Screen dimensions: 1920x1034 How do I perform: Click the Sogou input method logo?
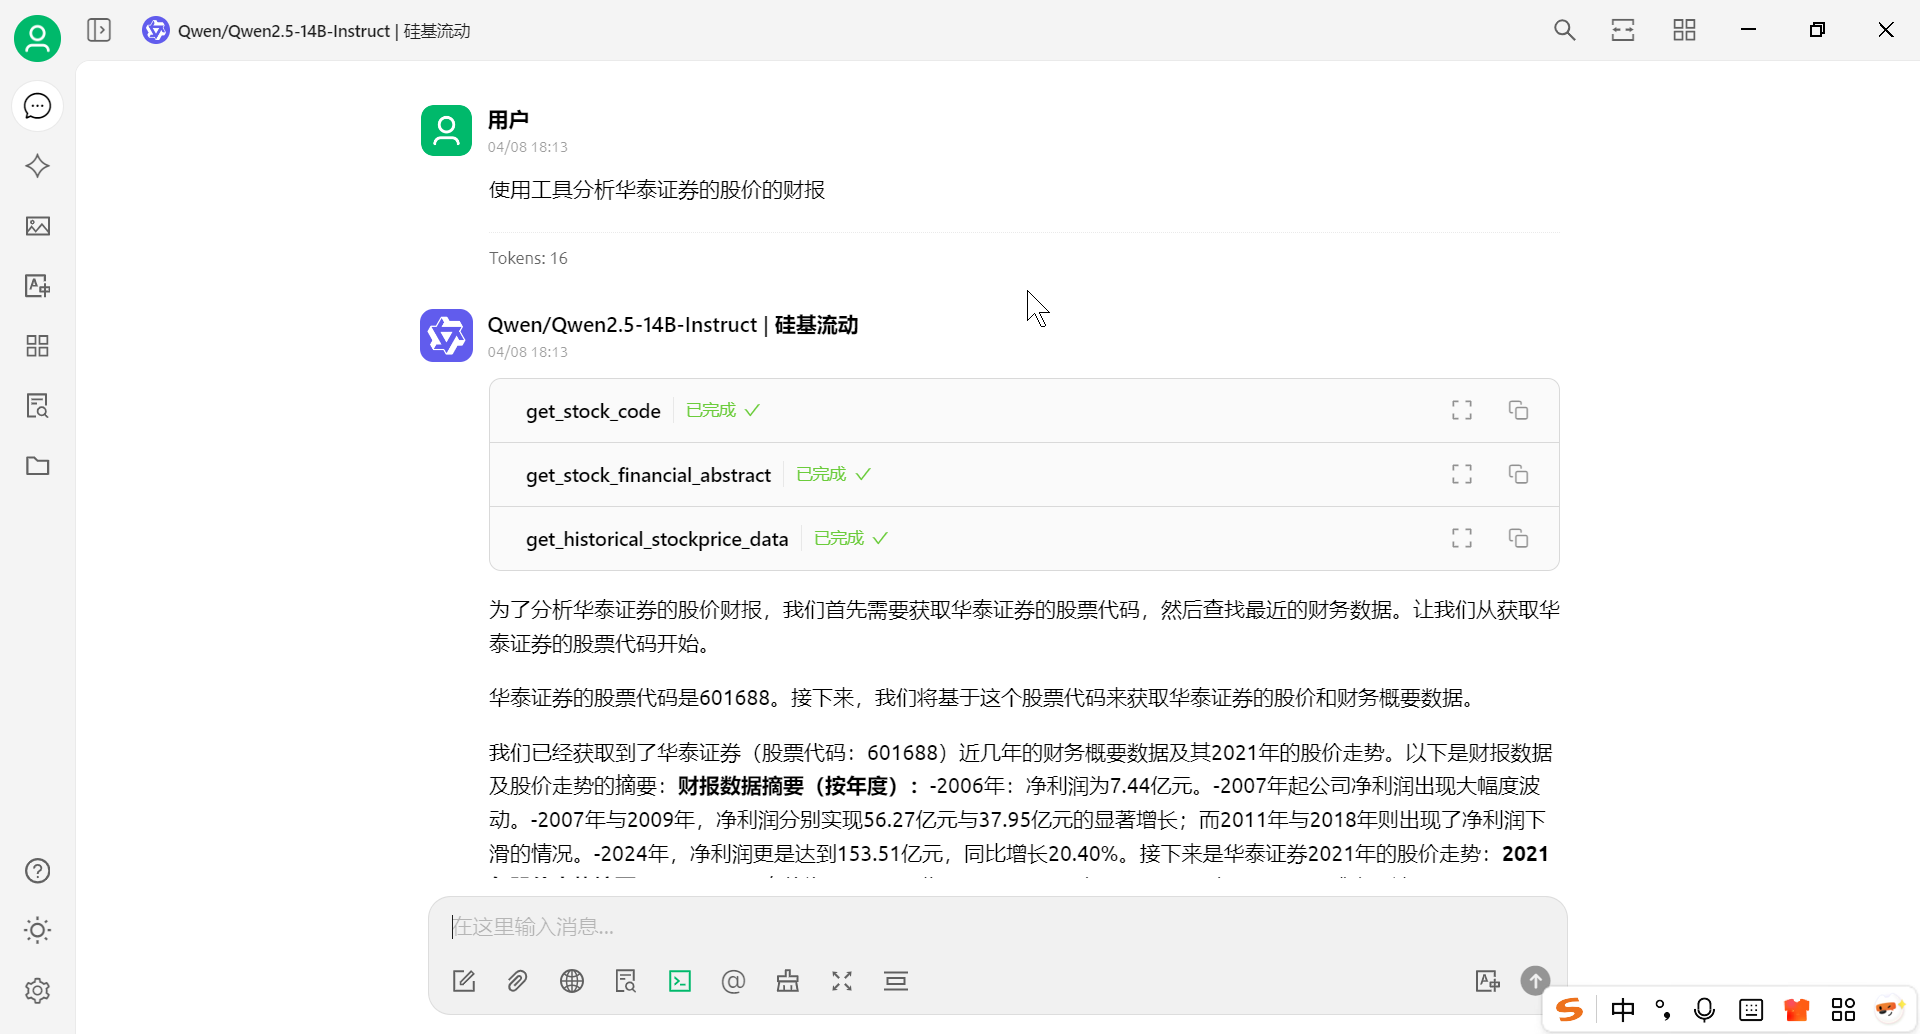coord(1570,1010)
